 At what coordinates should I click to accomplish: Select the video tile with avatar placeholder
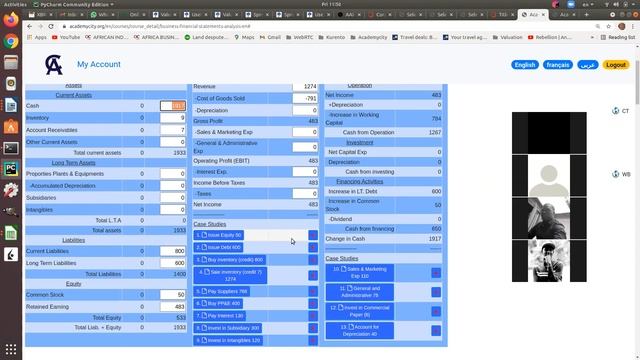coord(549,176)
